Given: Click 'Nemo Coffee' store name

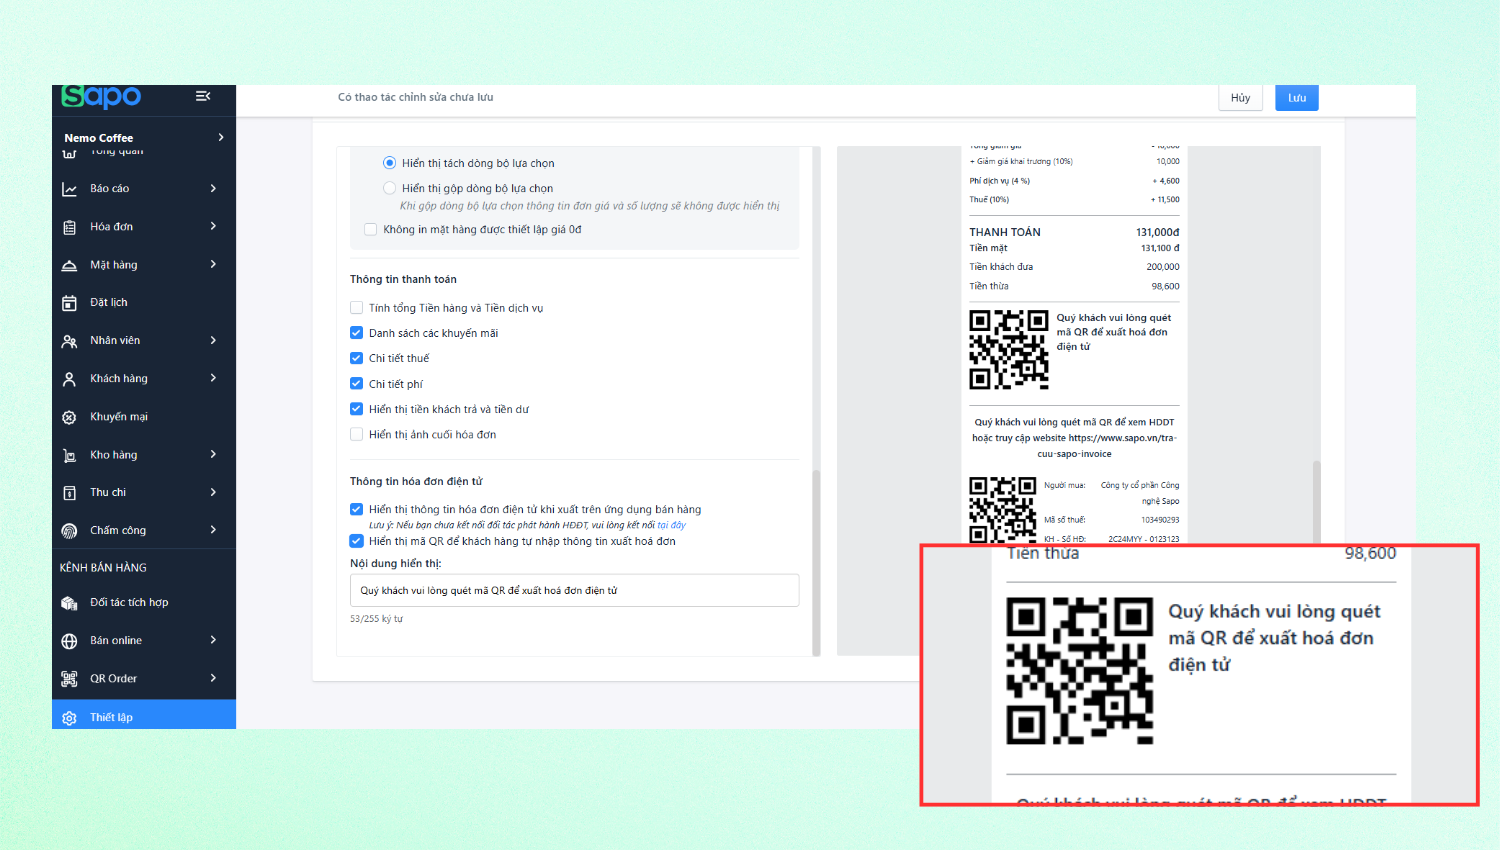Looking at the screenshot, I should [x=99, y=138].
